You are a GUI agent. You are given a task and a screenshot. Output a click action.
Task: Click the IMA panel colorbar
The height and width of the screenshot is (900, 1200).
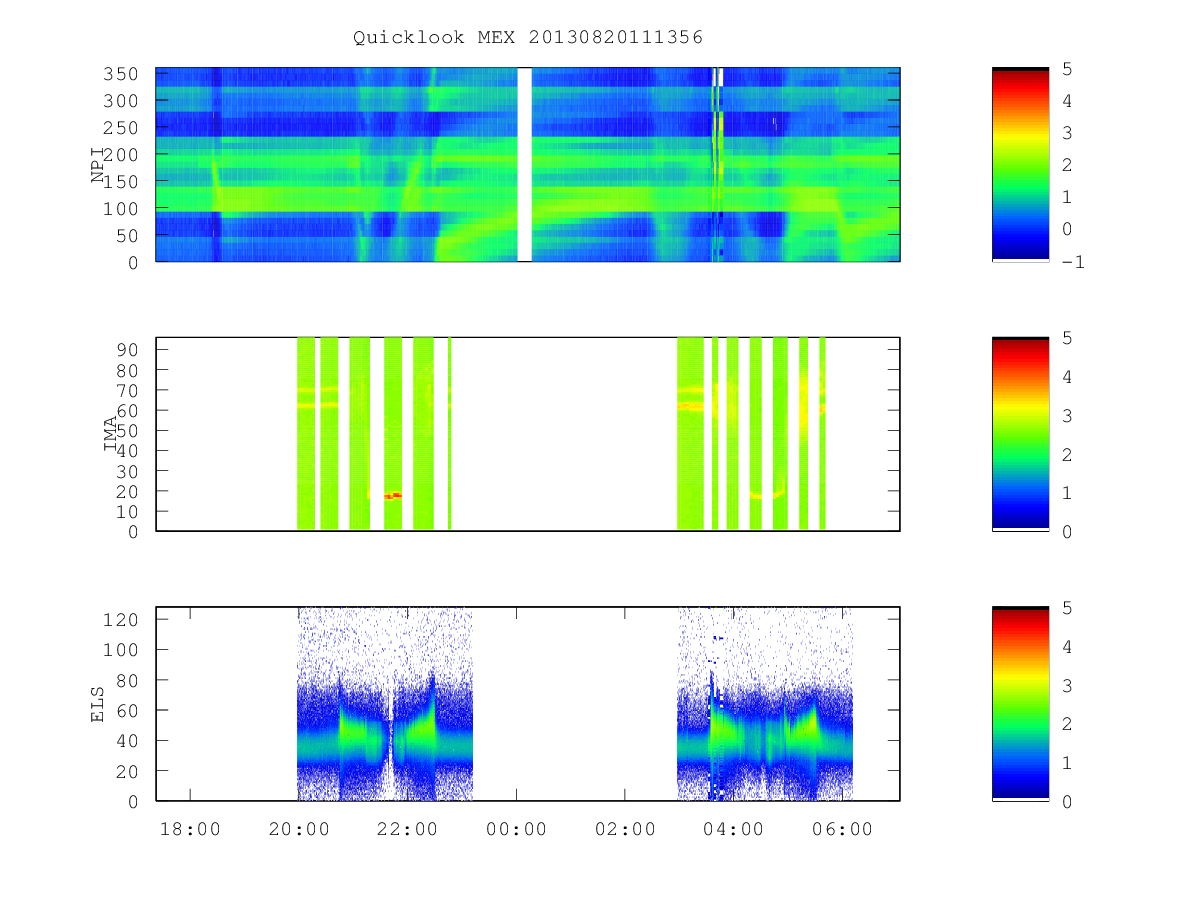(x=1020, y=434)
